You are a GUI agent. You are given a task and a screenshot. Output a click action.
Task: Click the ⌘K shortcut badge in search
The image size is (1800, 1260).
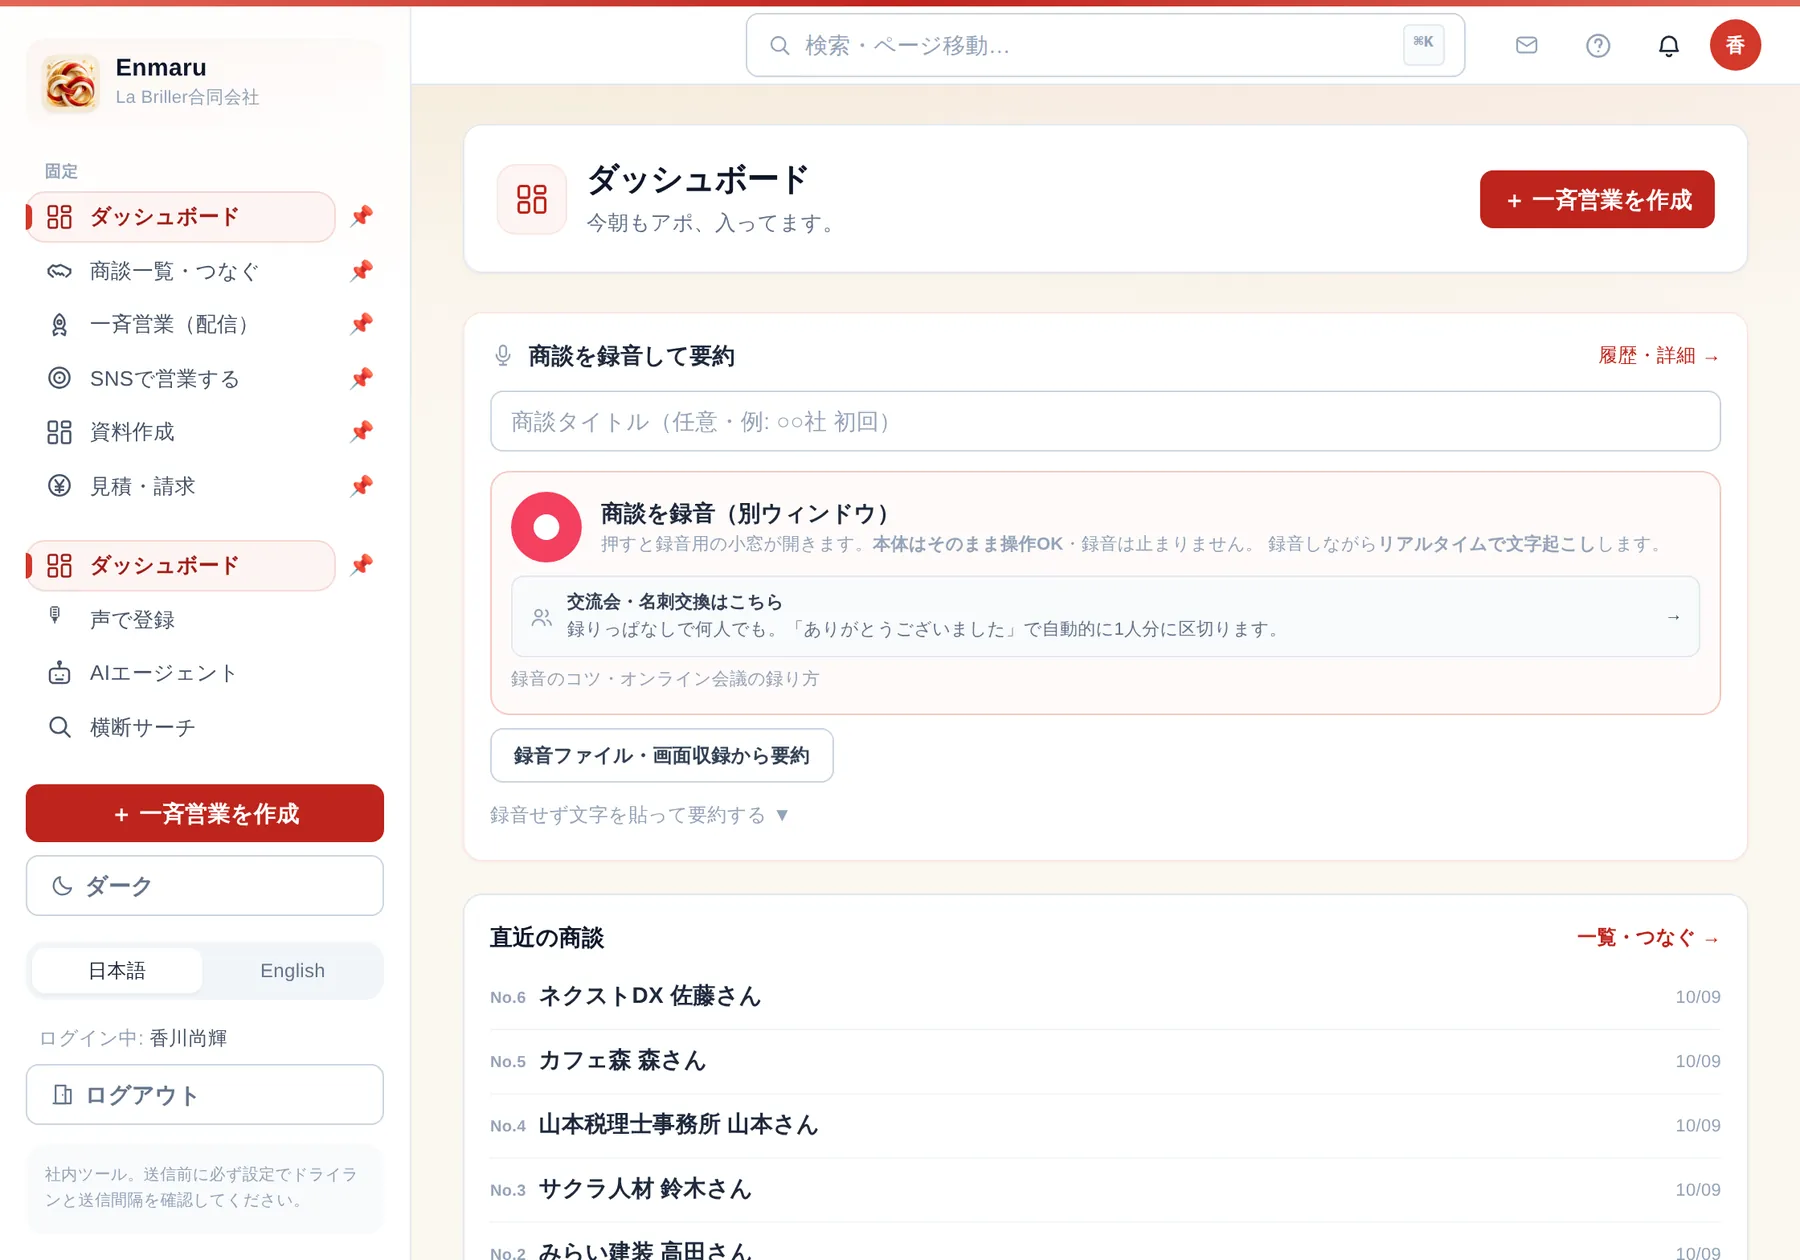[1423, 44]
